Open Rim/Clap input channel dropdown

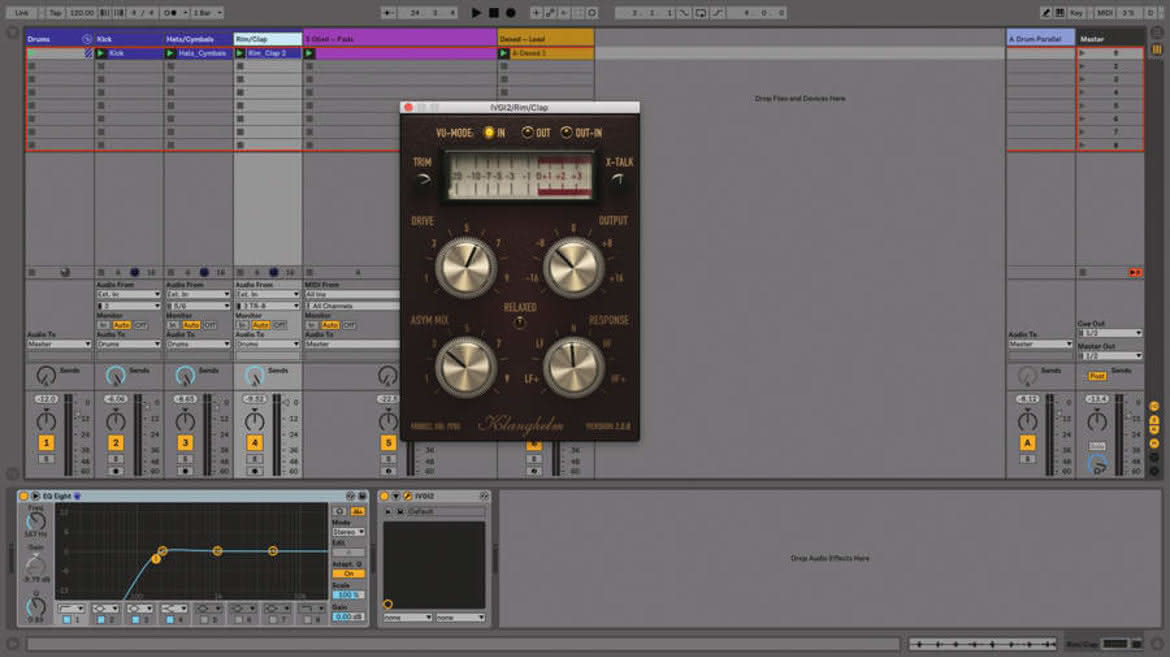coord(268,305)
